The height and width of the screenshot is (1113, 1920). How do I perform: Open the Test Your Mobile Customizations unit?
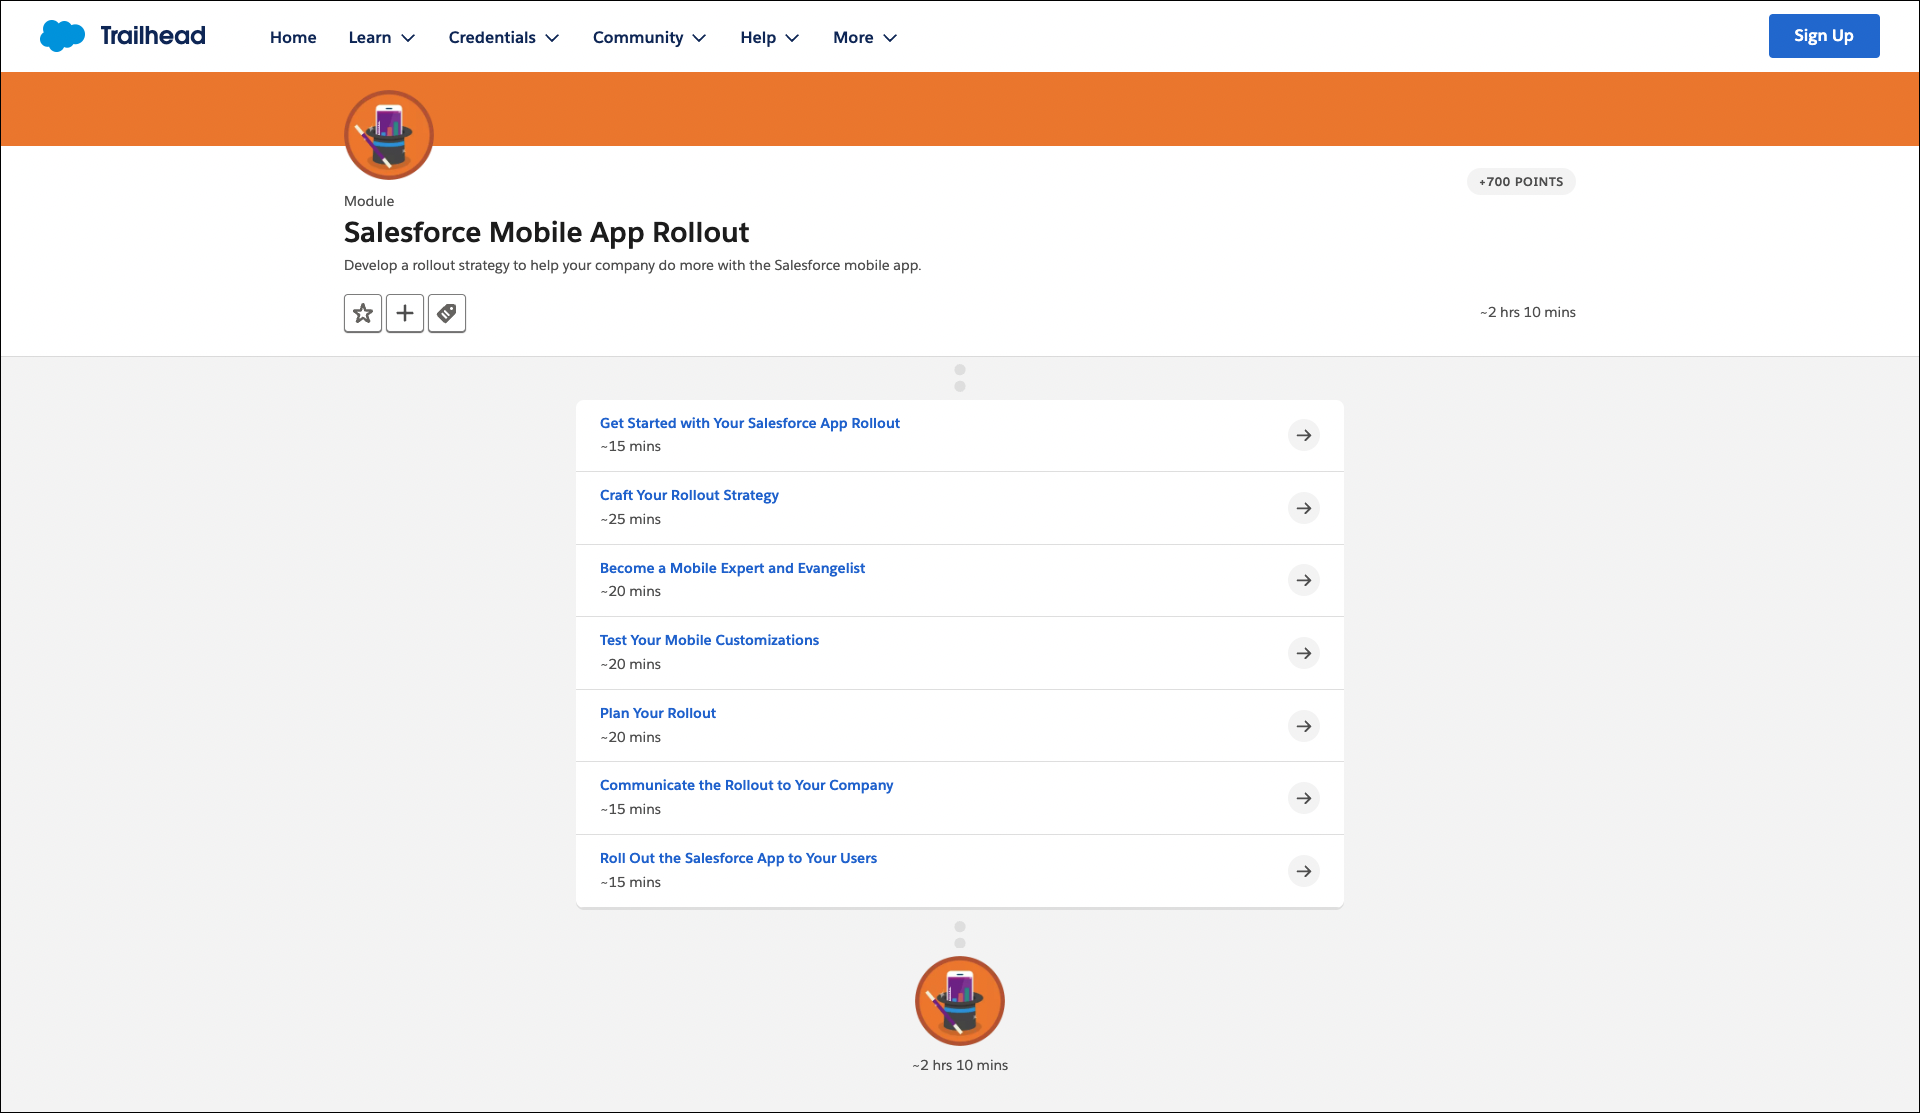(x=709, y=640)
